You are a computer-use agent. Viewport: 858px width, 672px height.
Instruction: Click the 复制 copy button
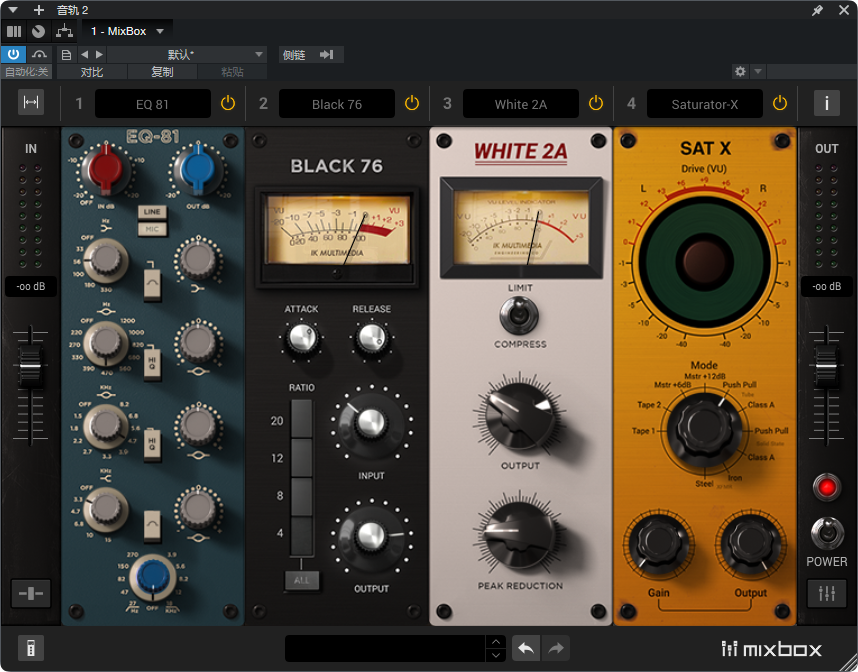click(162, 72)
